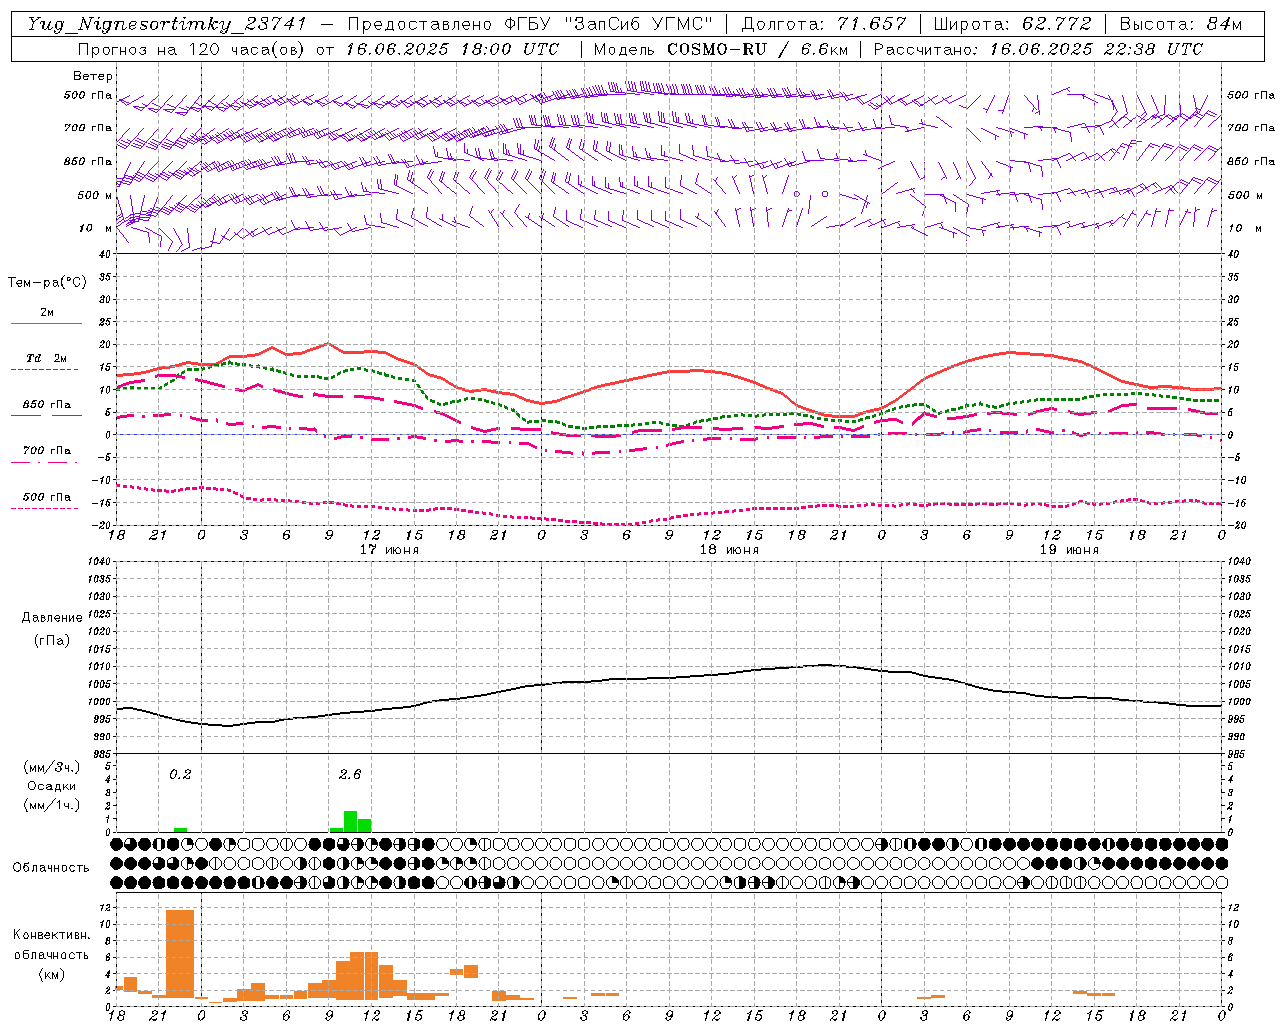
Task: Click the 500 м wind level label on right
Action: [1243, 195]
